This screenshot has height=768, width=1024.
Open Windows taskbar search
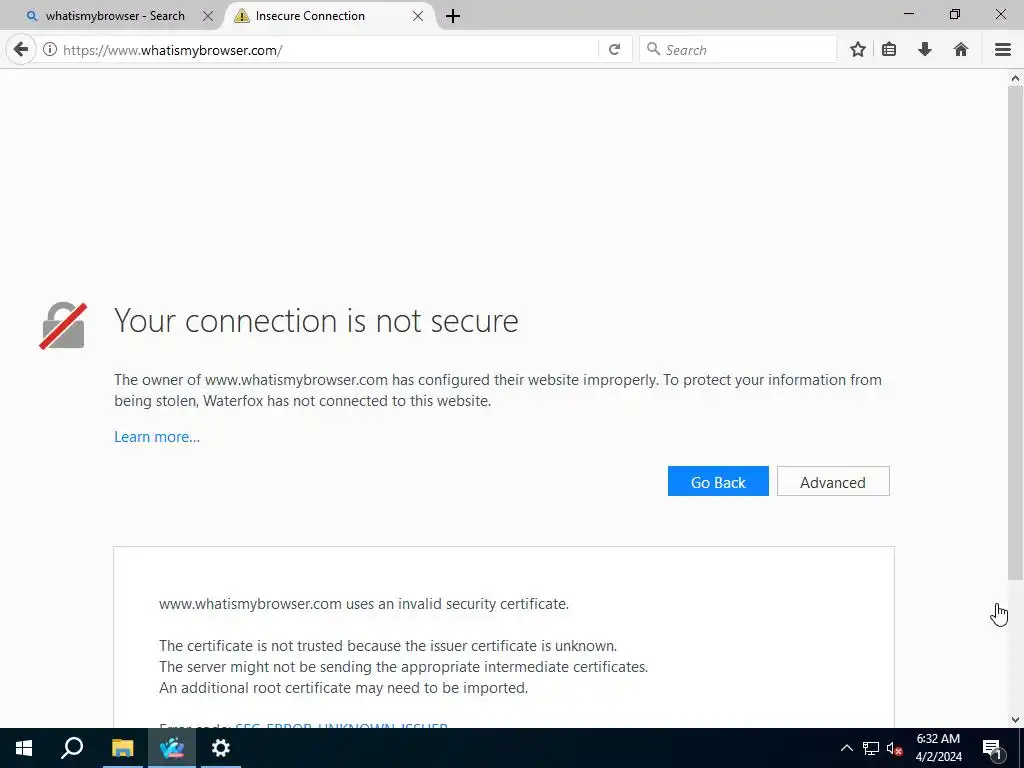(x=72, y=748)
